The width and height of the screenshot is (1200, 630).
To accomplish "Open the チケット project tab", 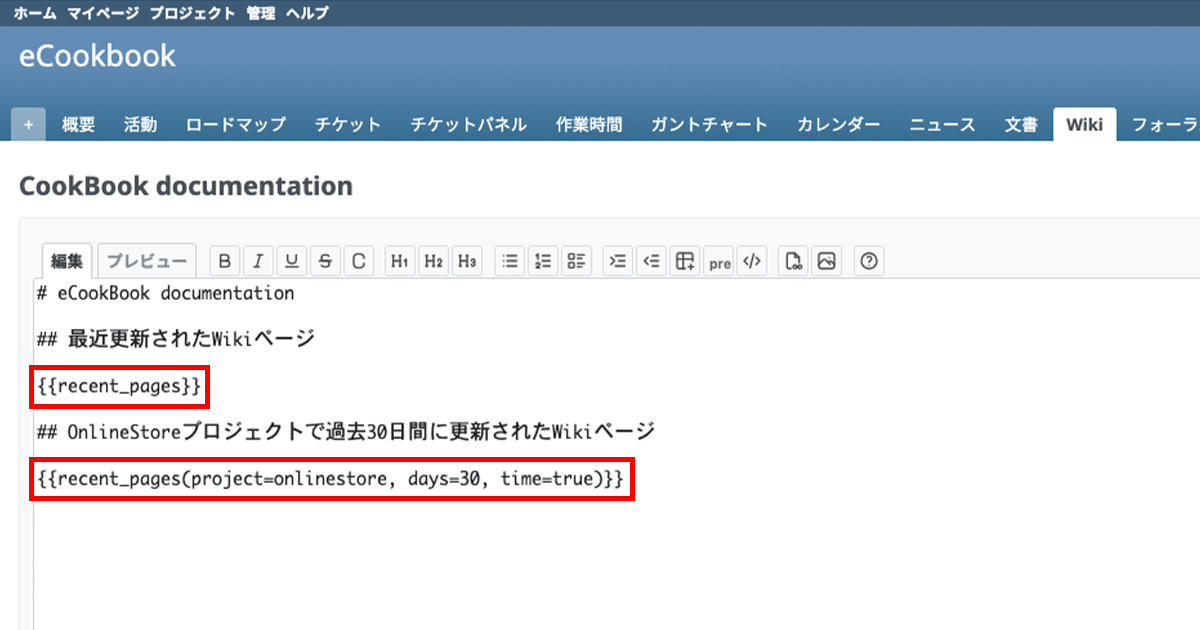I will pos(347,125).
